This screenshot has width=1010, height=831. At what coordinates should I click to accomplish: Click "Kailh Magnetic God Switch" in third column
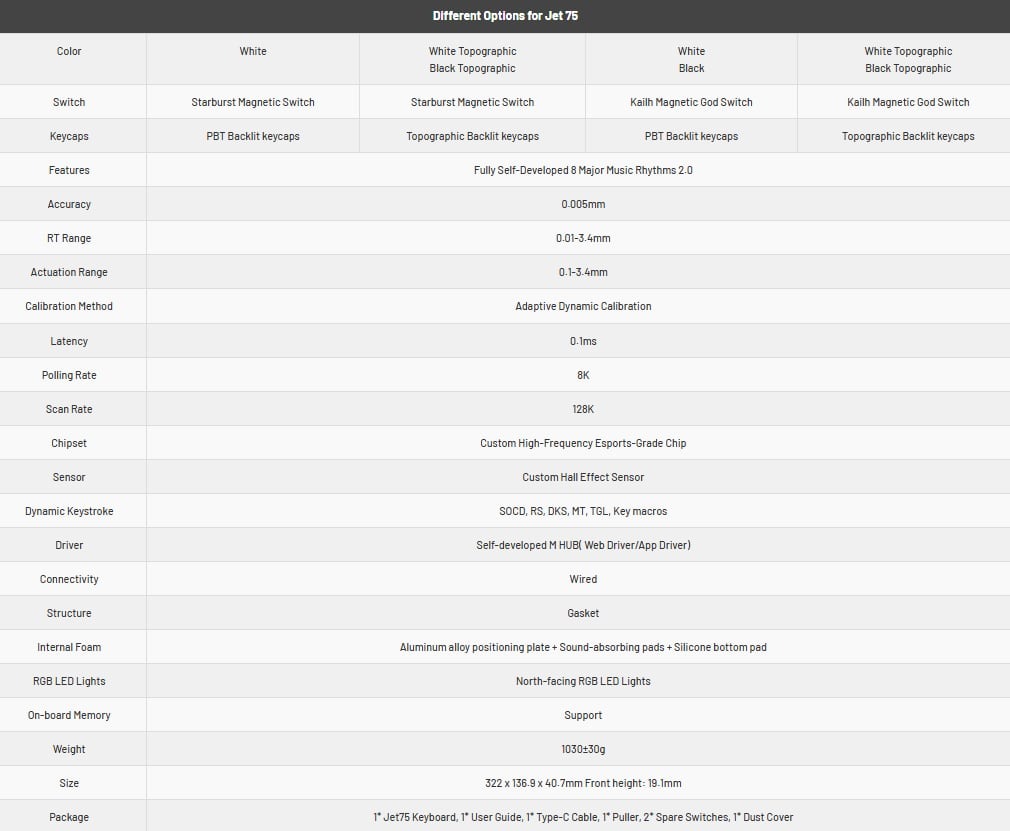(x=691, y=102)
